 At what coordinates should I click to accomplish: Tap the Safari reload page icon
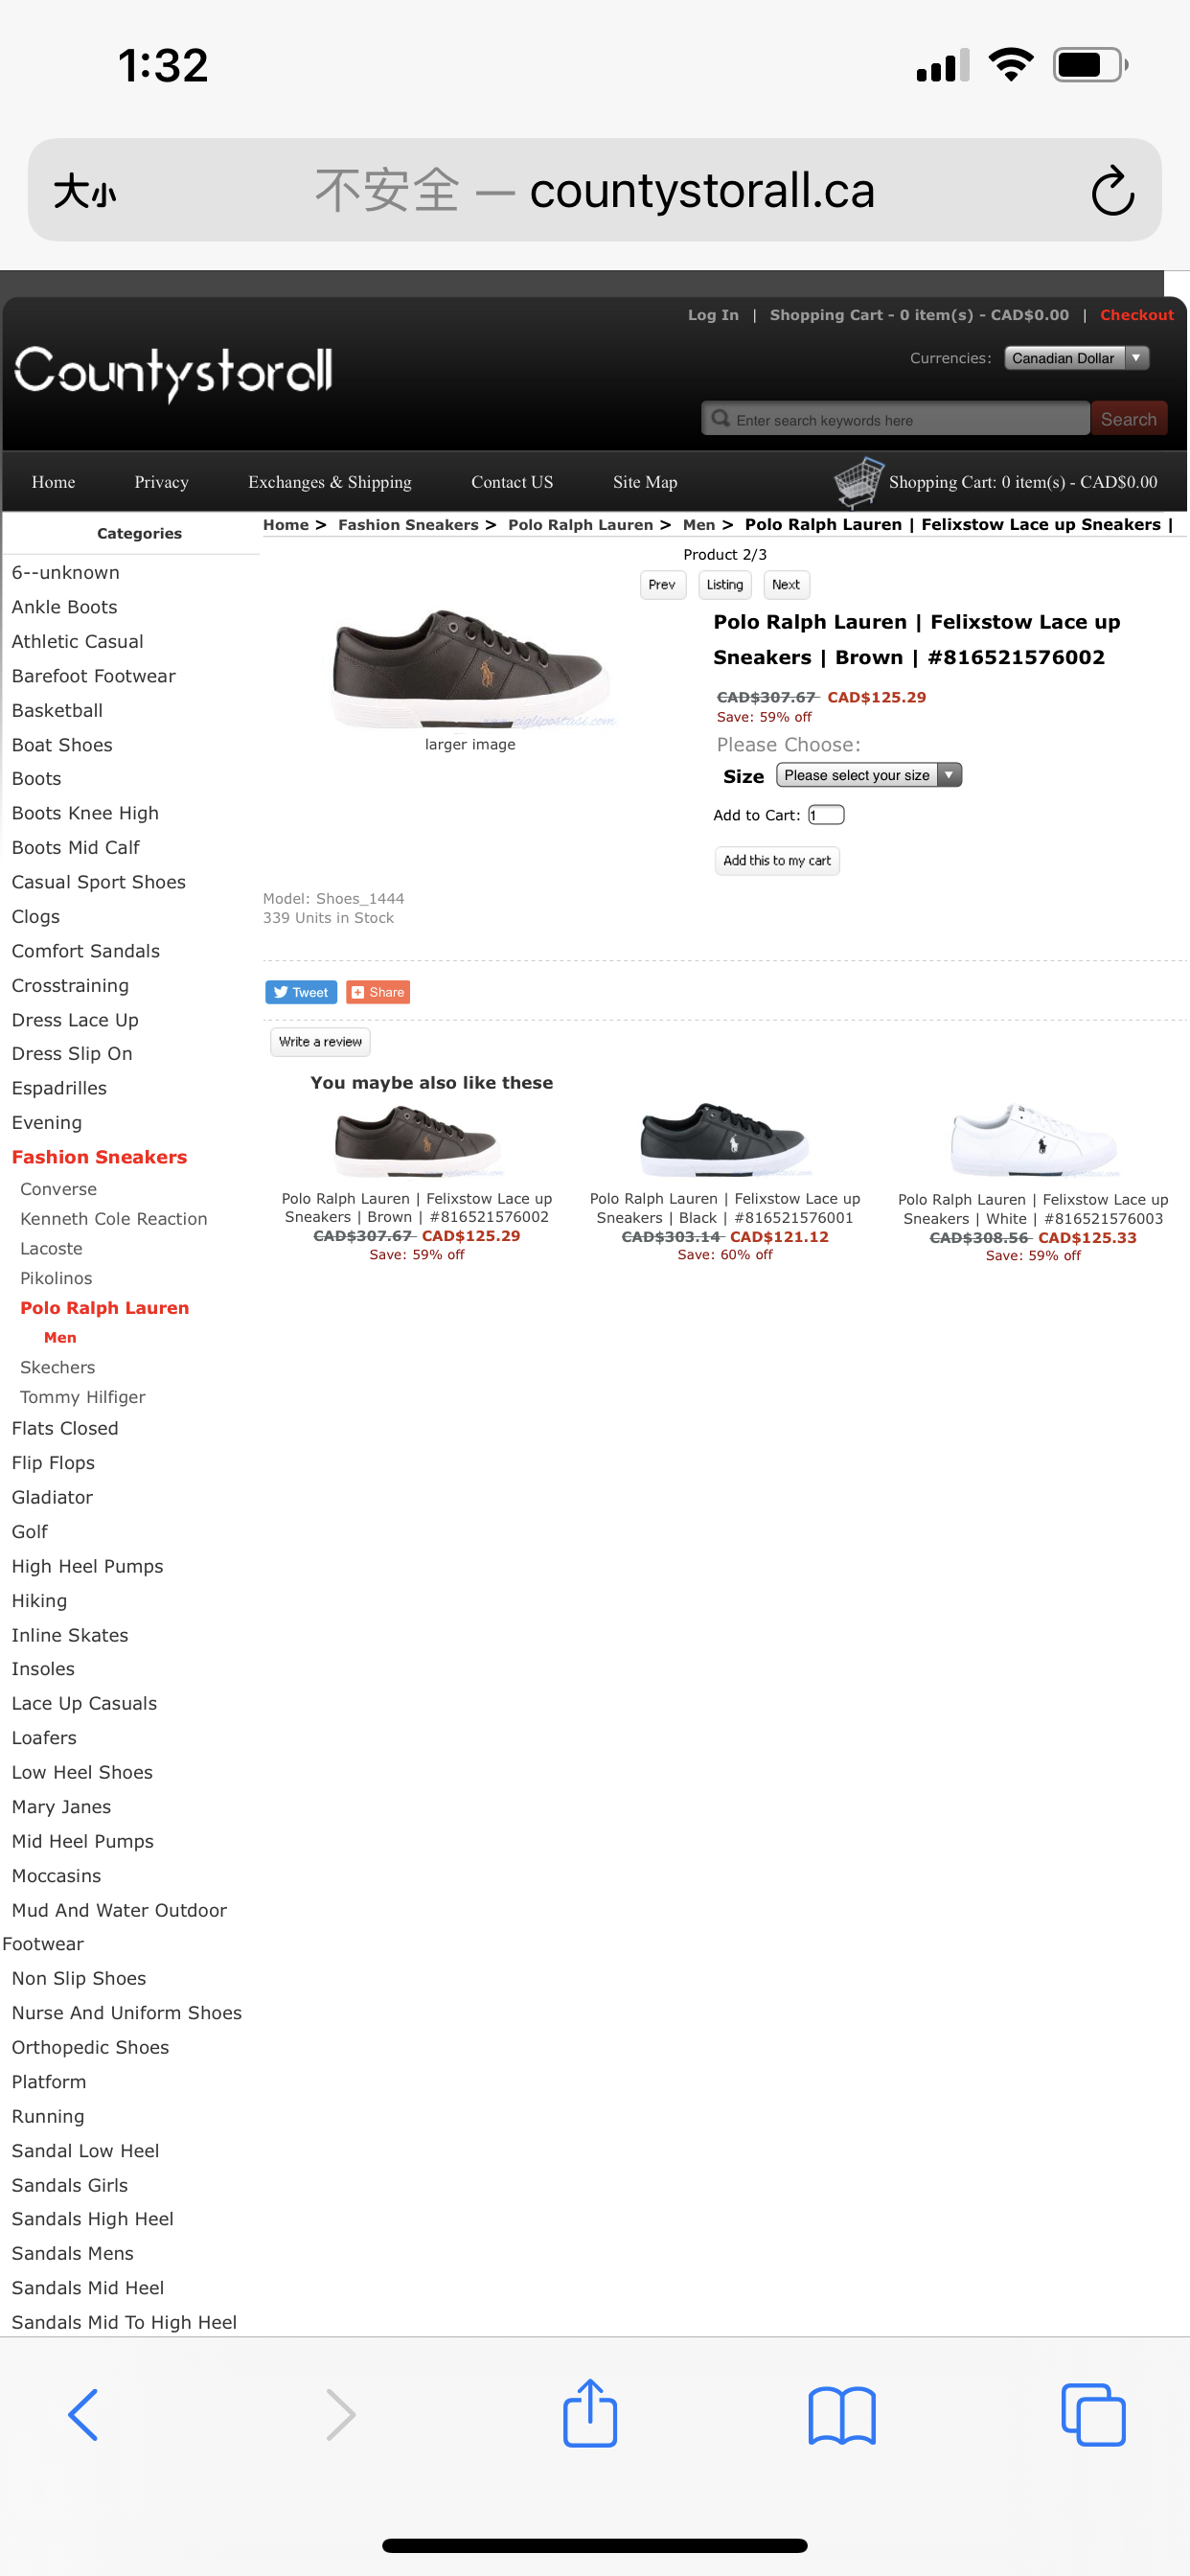[1112, 191]
